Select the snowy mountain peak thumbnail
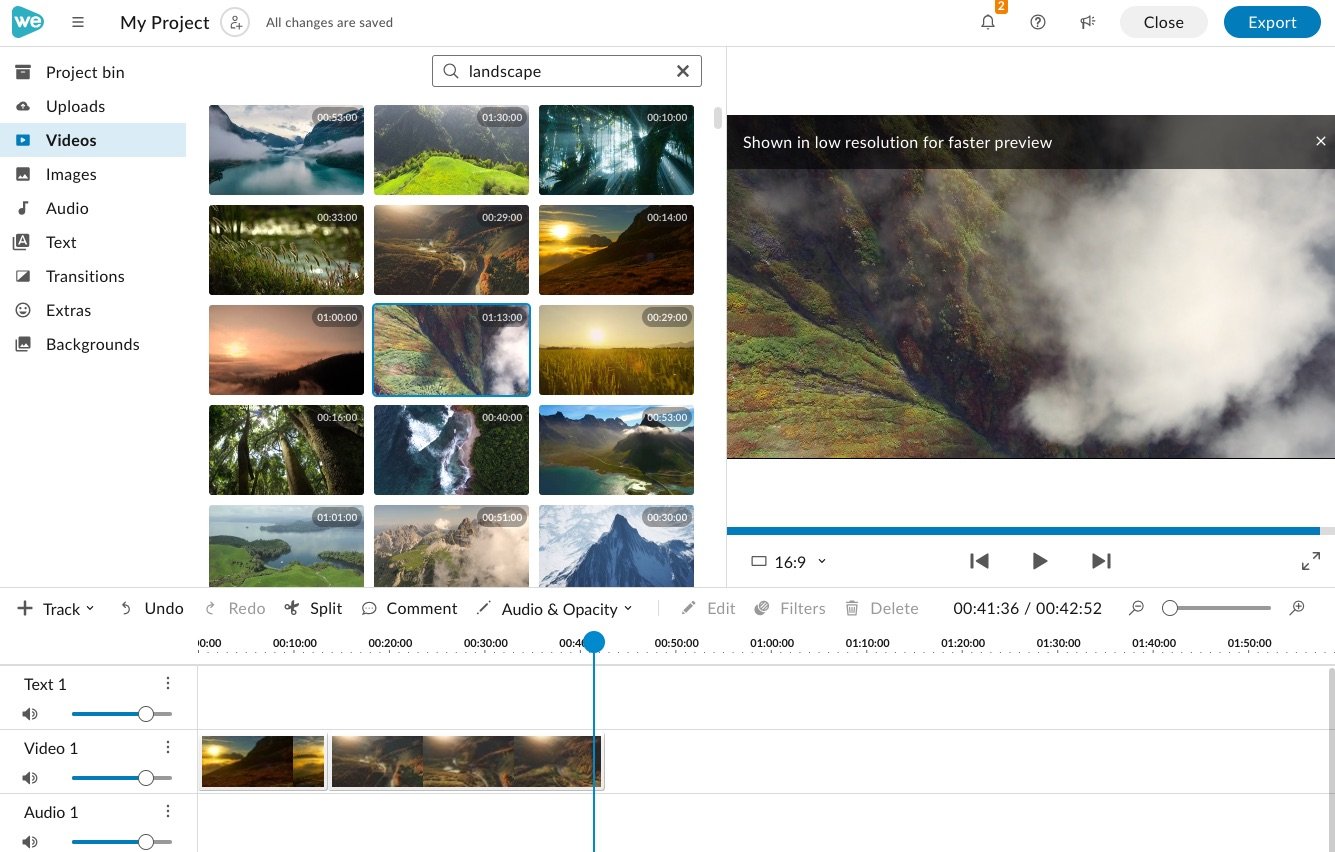This screenshot has width=1335, height=852. point(616,546)
